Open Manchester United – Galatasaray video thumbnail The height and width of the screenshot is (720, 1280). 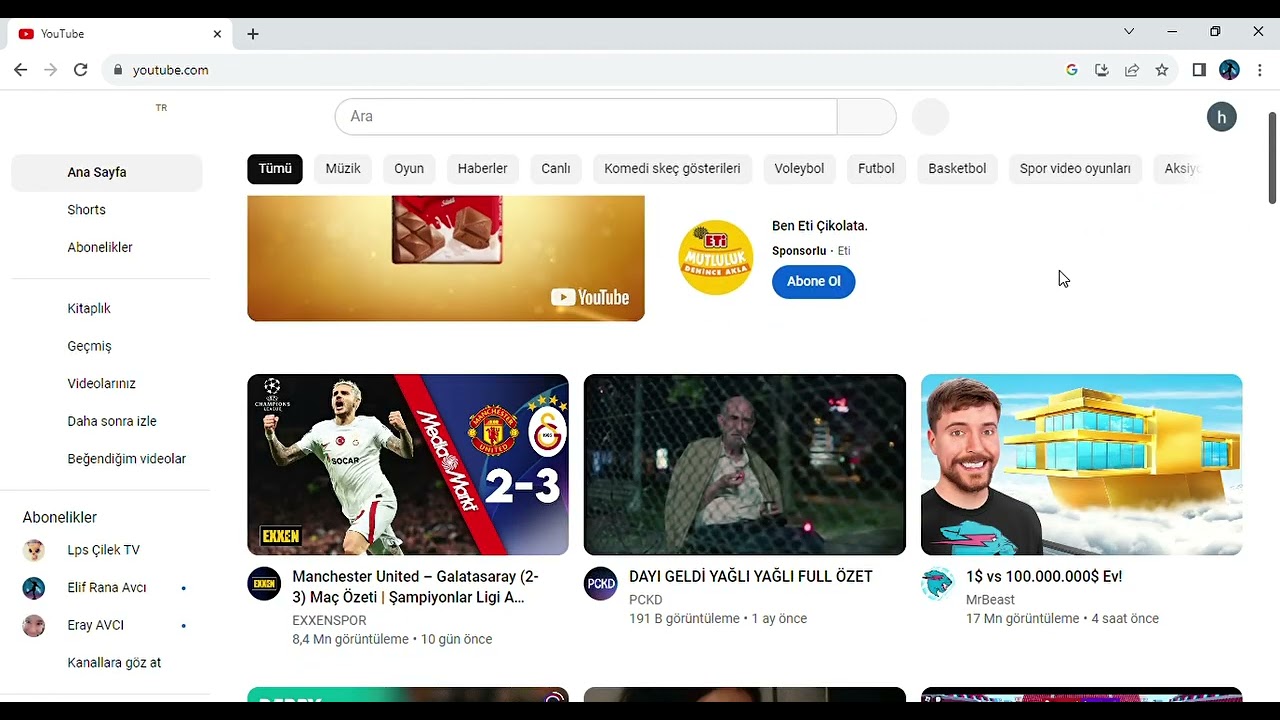point(408,465)
